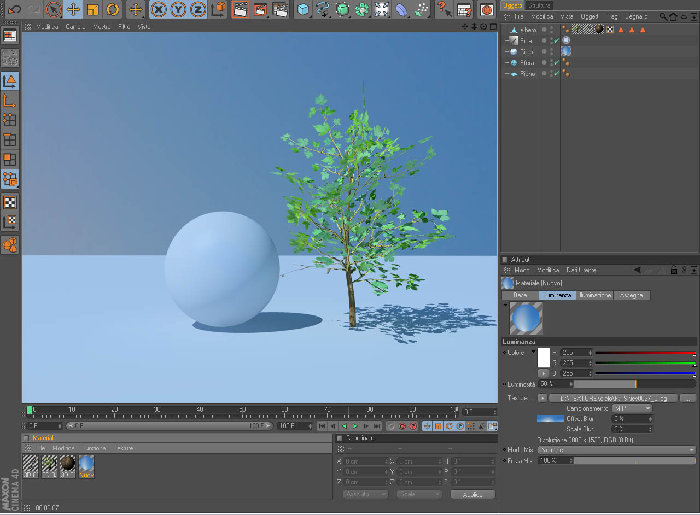Toggle Z axis lock
This screenshot has width=700, height=515.
198,9
